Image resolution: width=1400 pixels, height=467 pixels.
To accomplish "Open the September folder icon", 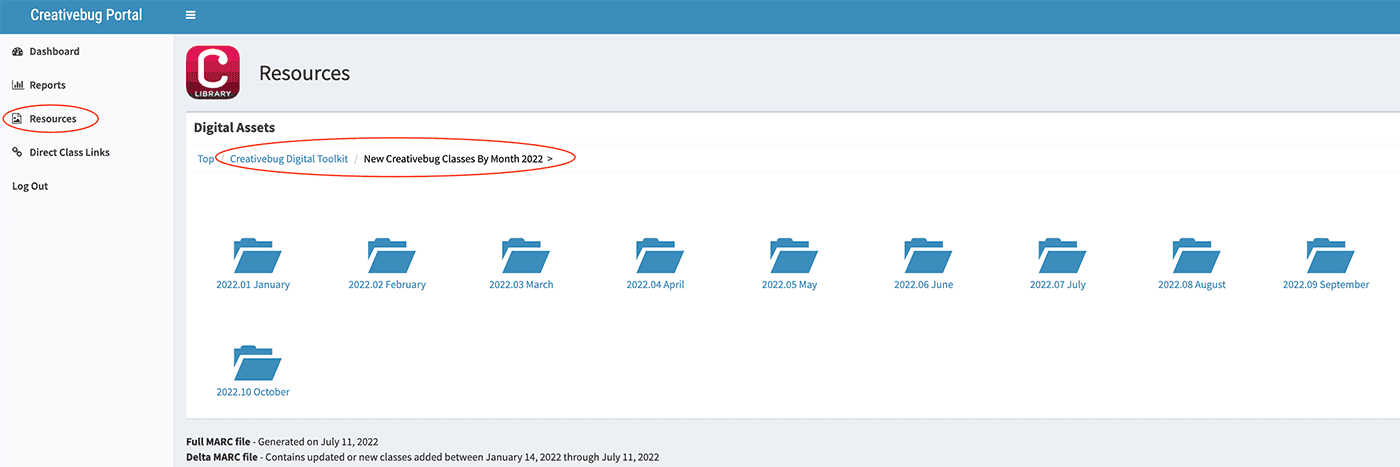I will point(1332,256).
